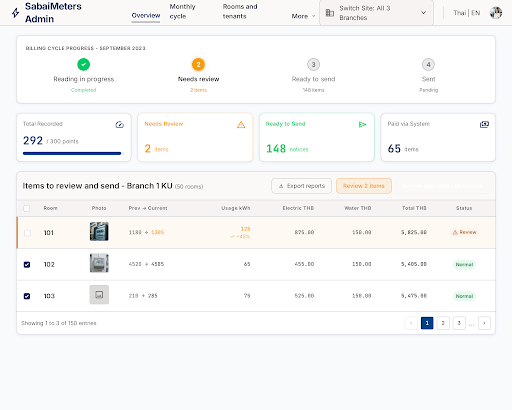512x410 pixels.
Task: Click the 125 kWh usage value for room 101
Action: pyautogui.click(x=245, y=229)
